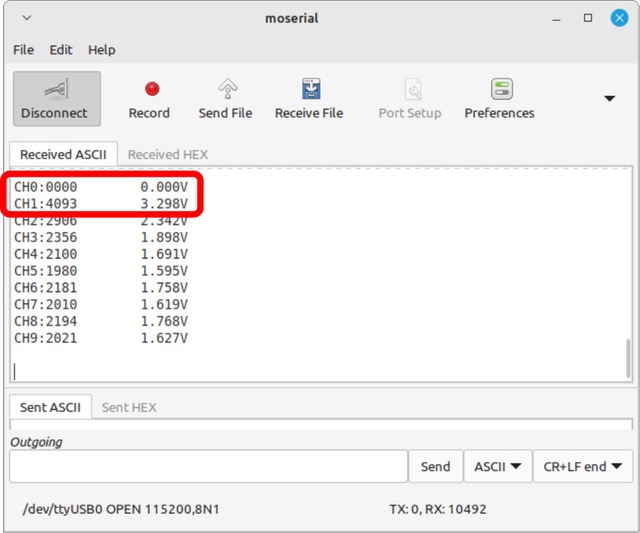The height and width of the screenshot is (533, 640).
Task: Maximize the moserial window
Action: pos(588,18)
